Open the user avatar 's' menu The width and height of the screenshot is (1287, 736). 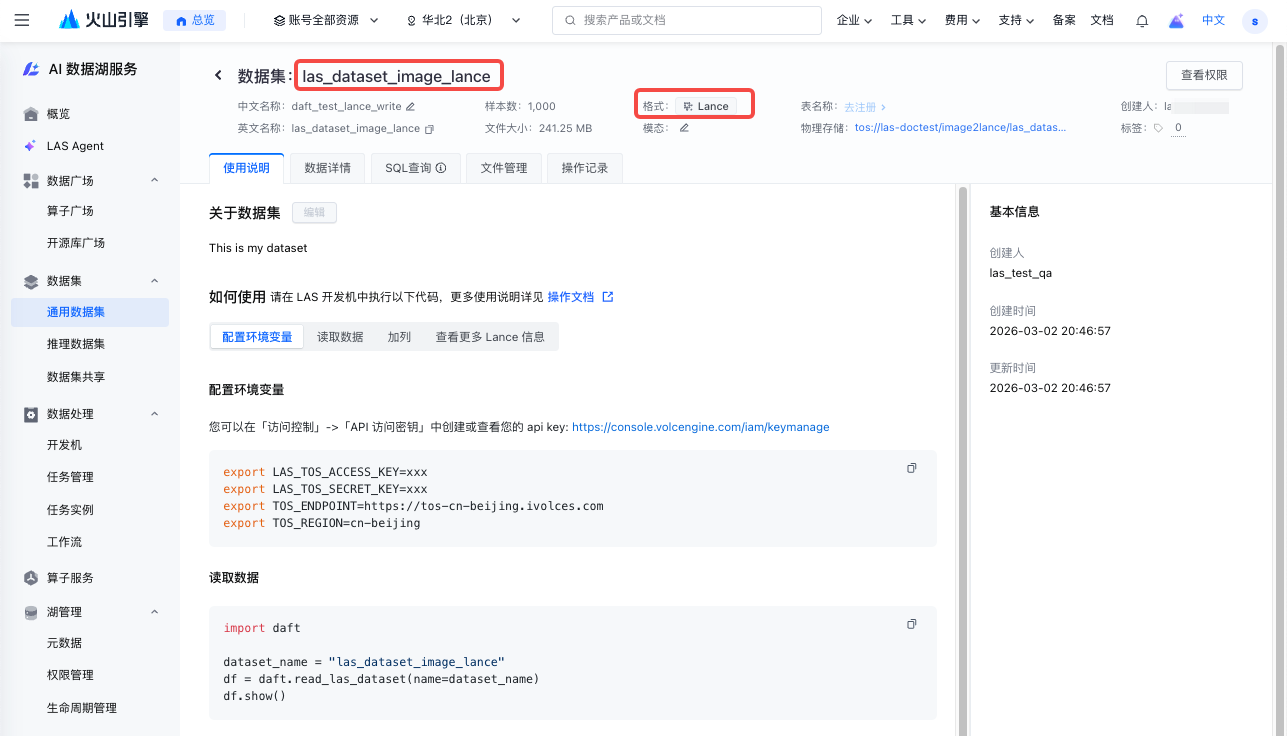pyautogui.click(x=1254, y=20)
